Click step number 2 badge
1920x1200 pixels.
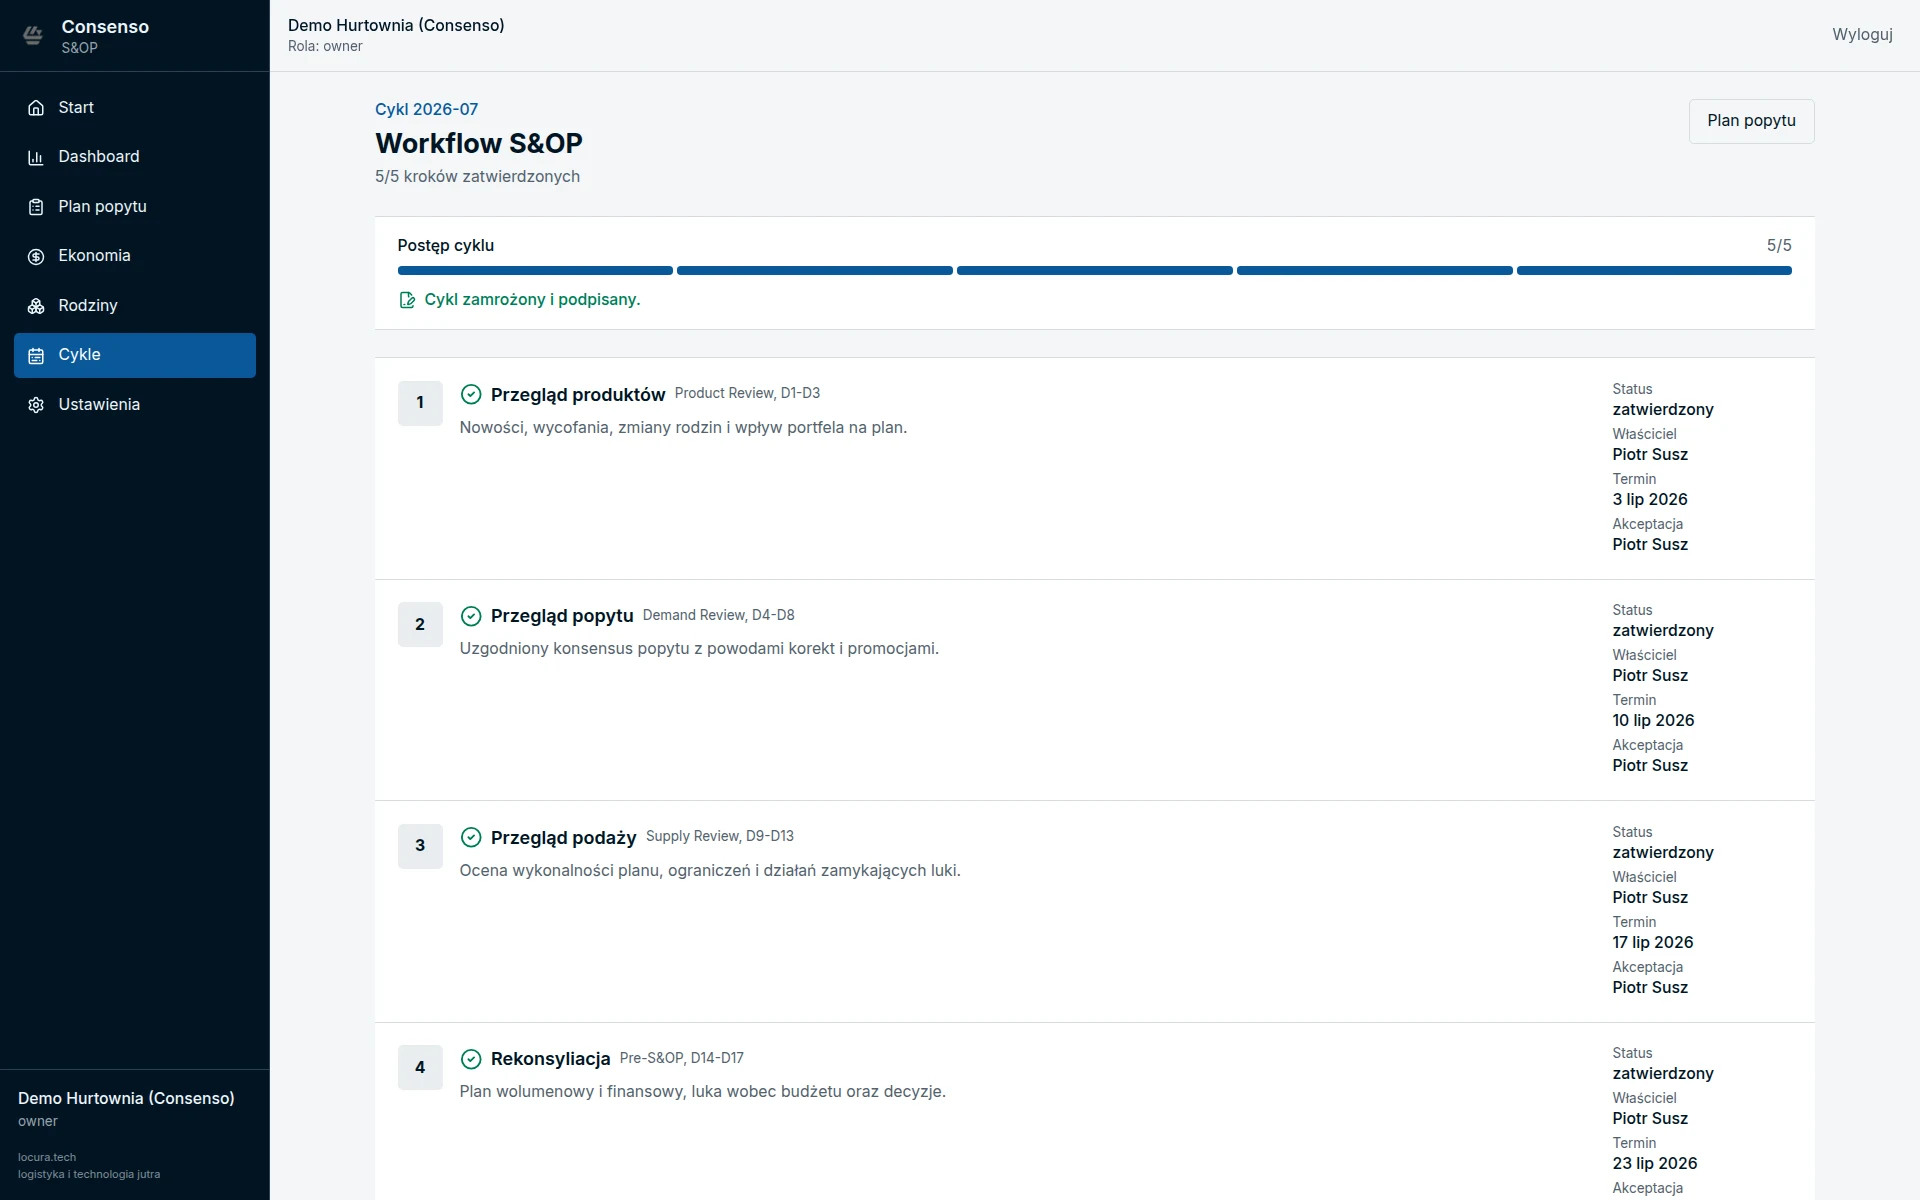click(x=420, y=625)
